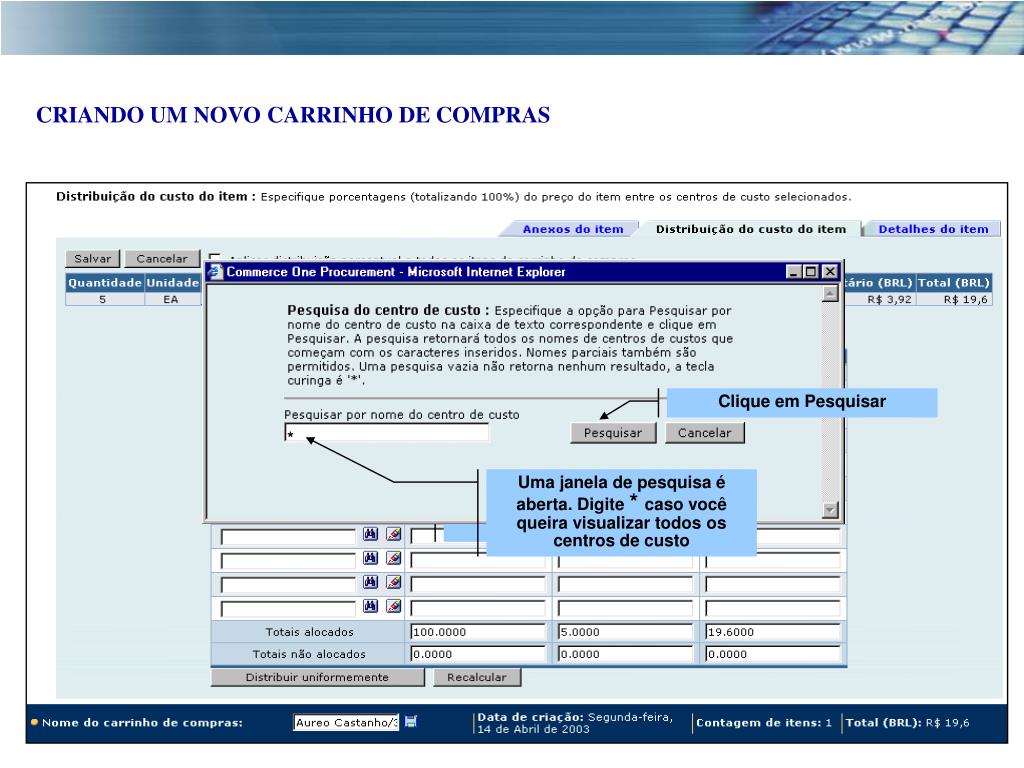Click the Unidade column header
This screenshot has height=768, width=1024.
172,283
